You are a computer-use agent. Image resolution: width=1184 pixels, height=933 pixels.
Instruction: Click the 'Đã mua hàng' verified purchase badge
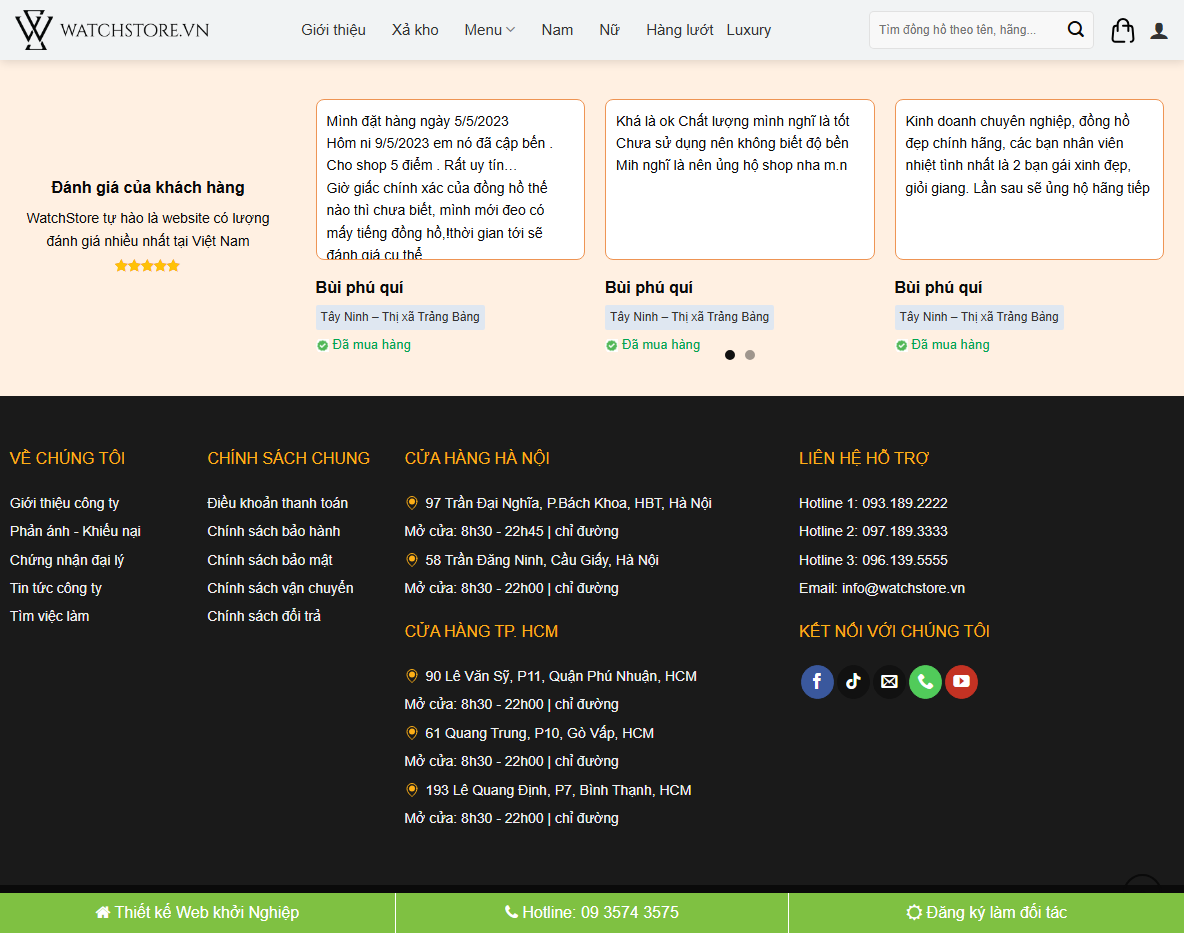point(363,344)
